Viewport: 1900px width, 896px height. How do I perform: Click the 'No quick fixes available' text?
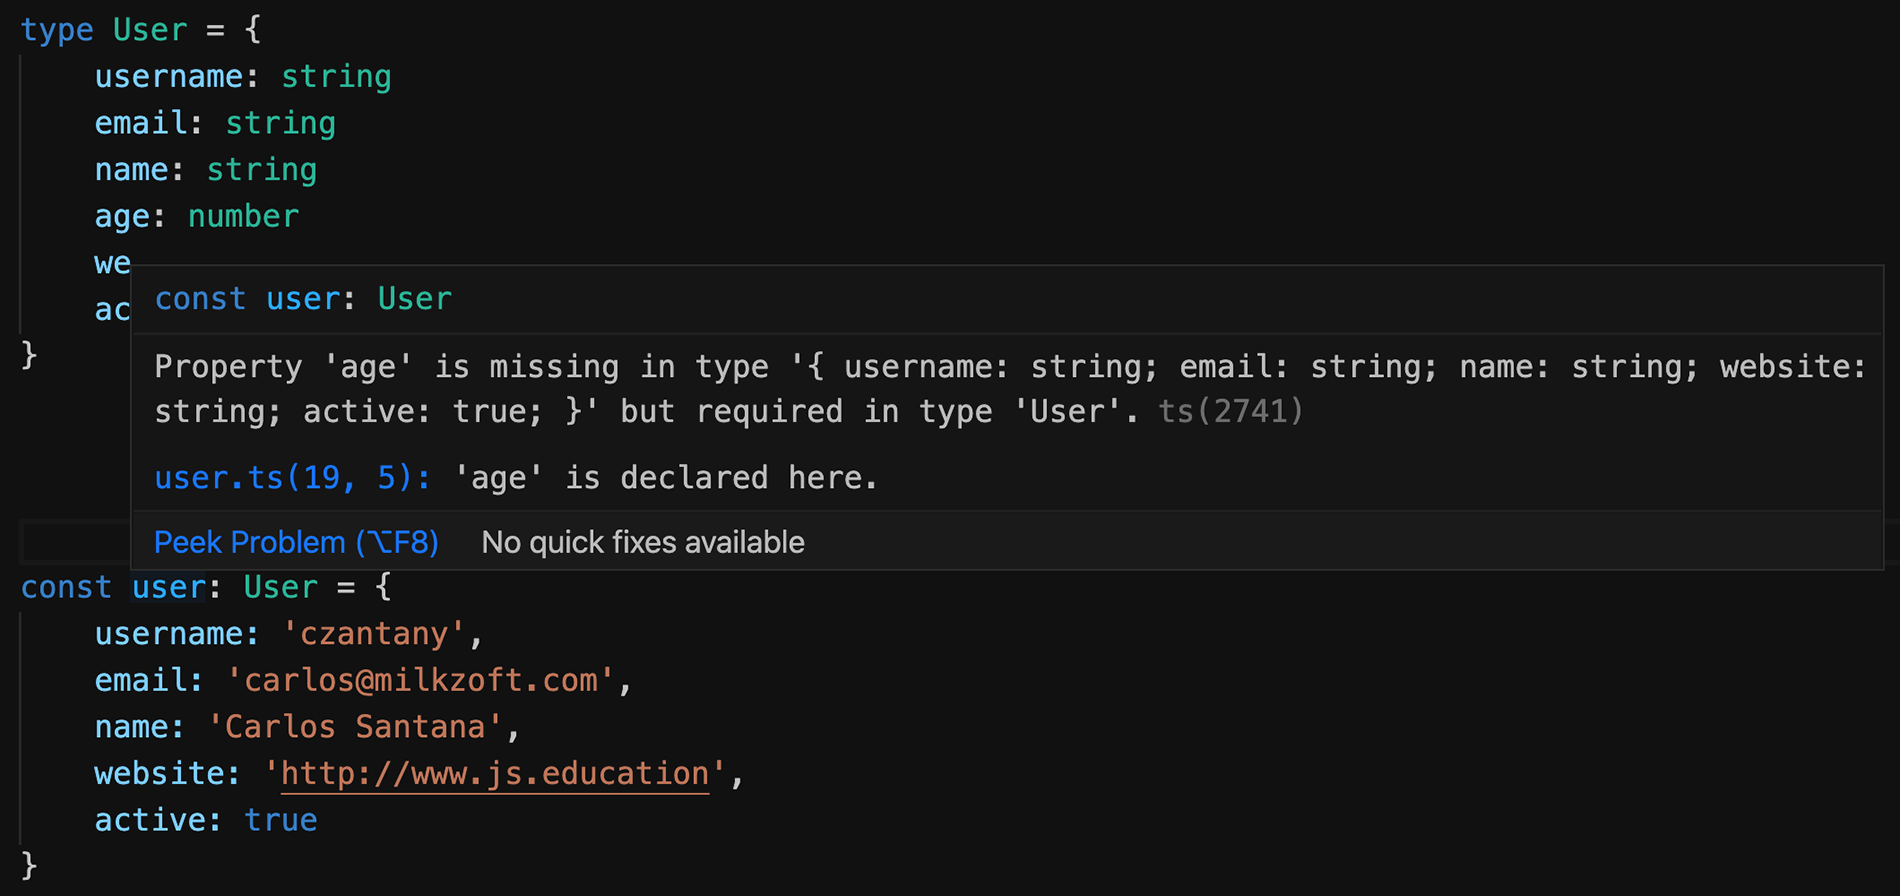[x=642, y=542]
